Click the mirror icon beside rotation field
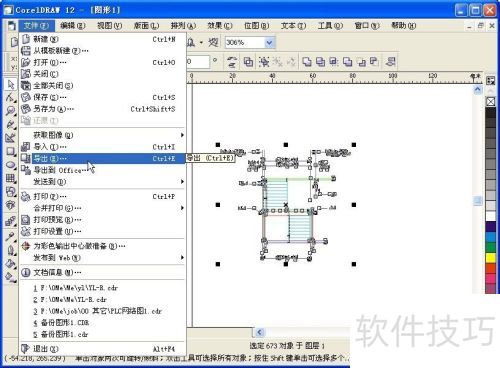 [x=232, y=62]
